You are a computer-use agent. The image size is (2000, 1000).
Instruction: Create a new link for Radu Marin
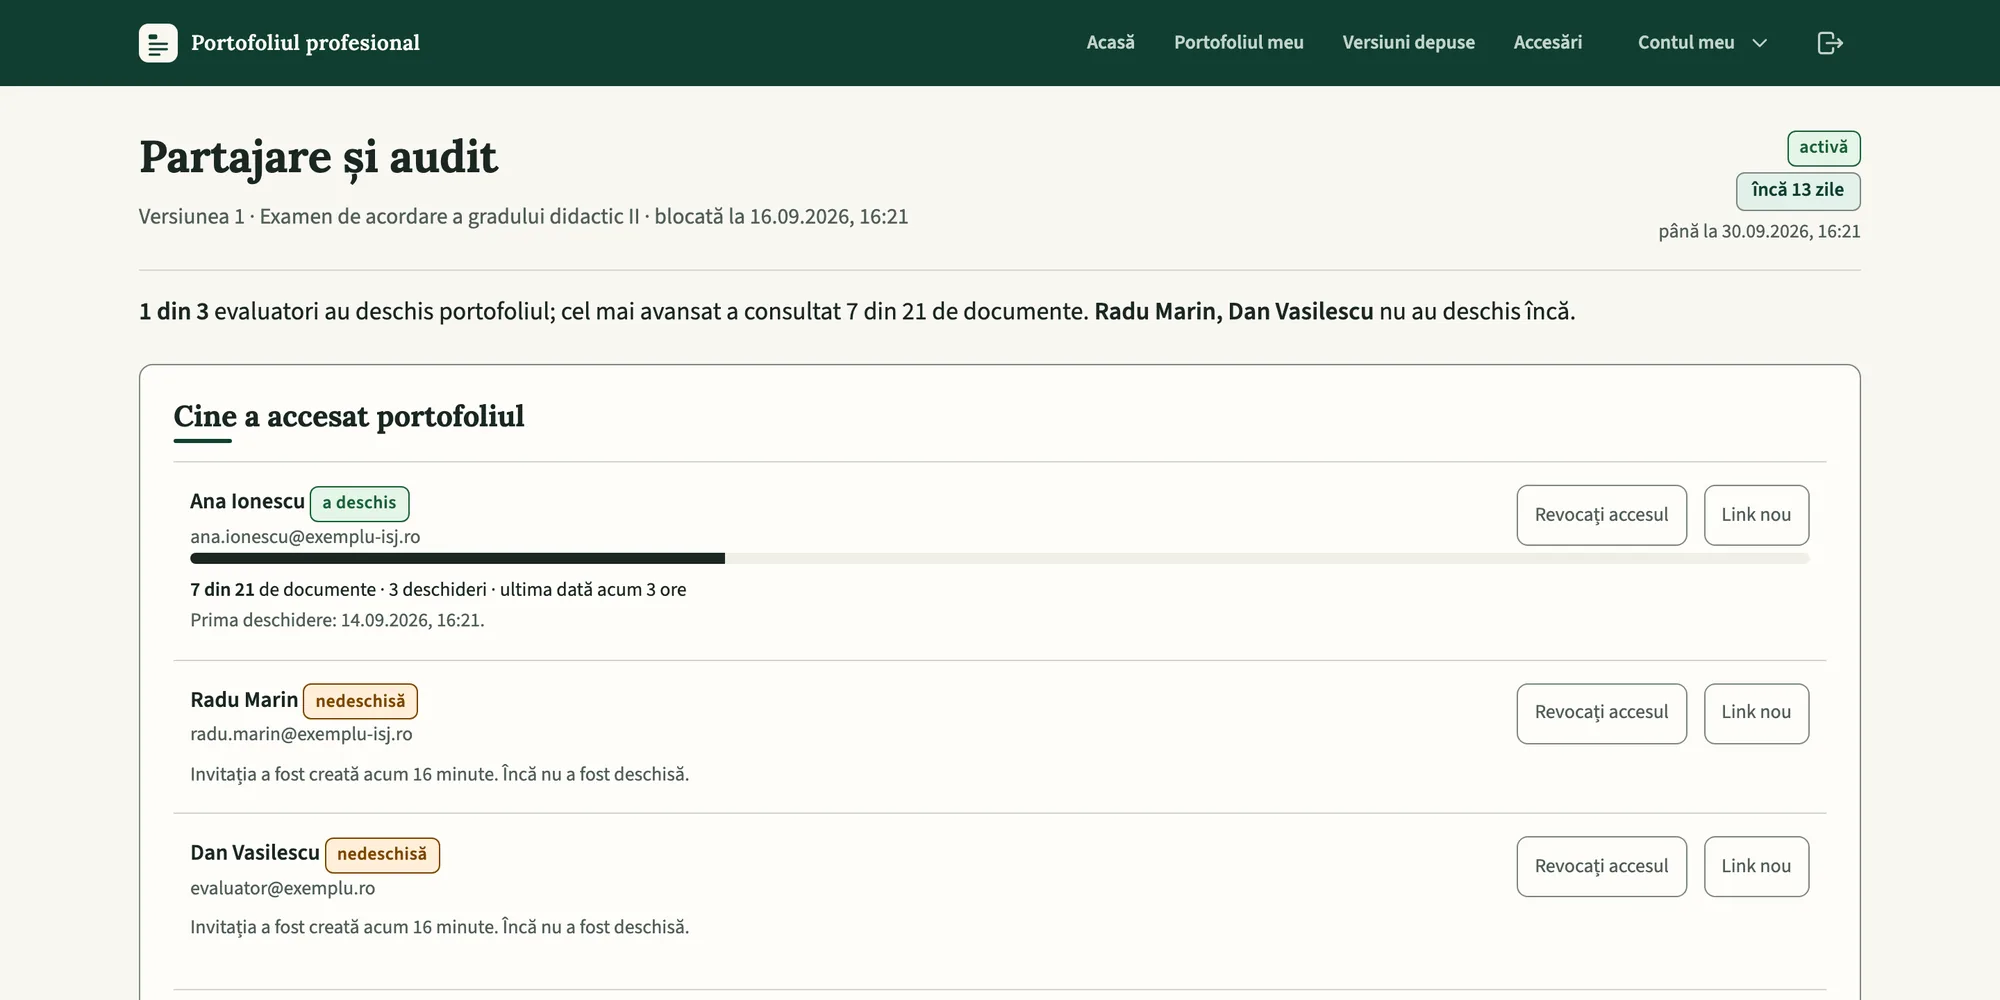1756,713
